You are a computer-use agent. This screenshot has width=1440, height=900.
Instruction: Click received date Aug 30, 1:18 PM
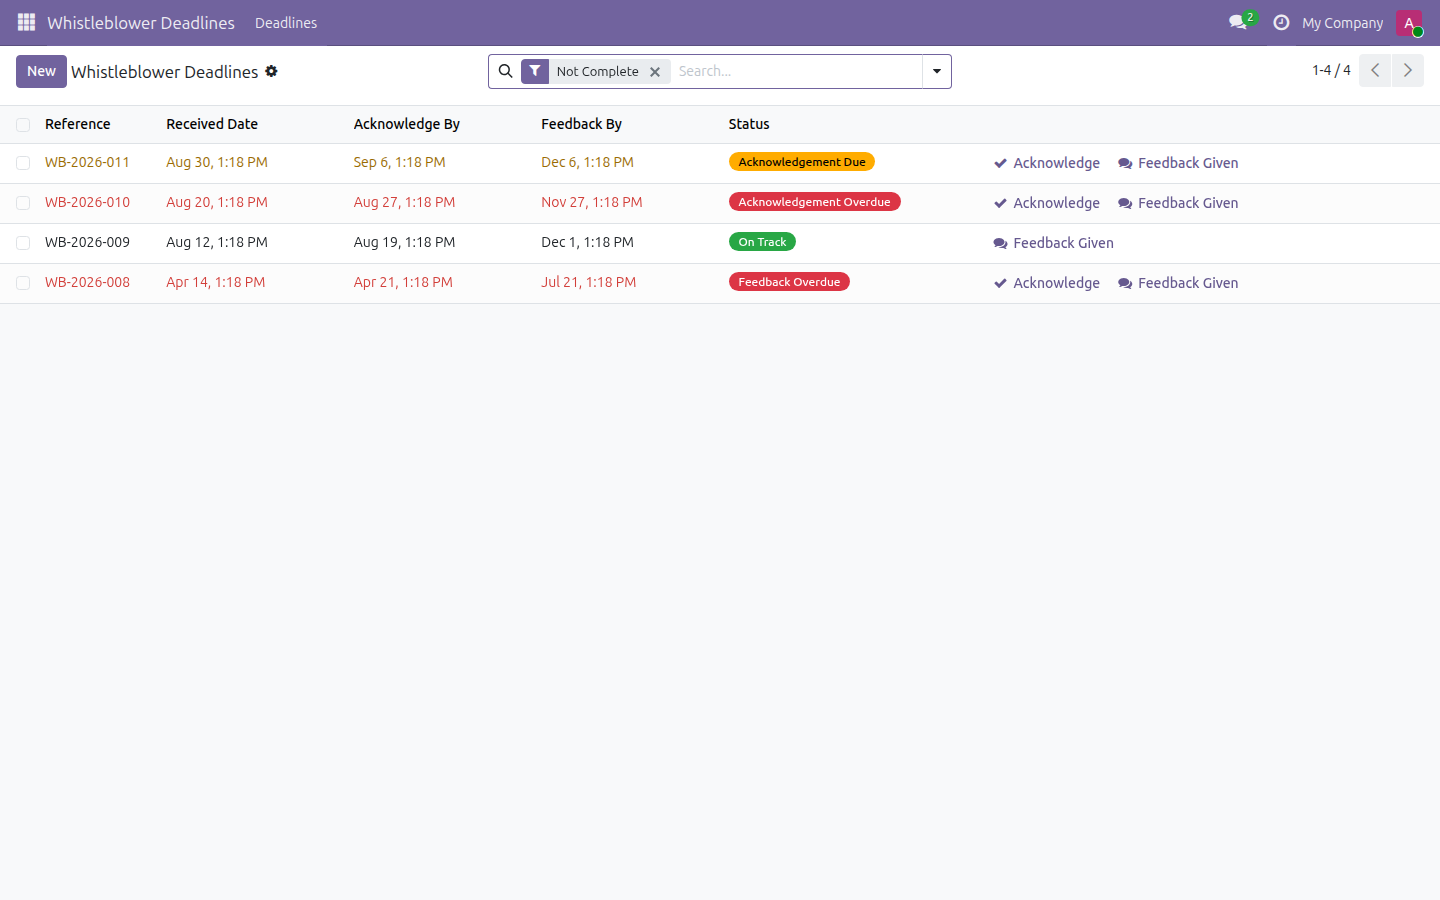tap(217, 162)
